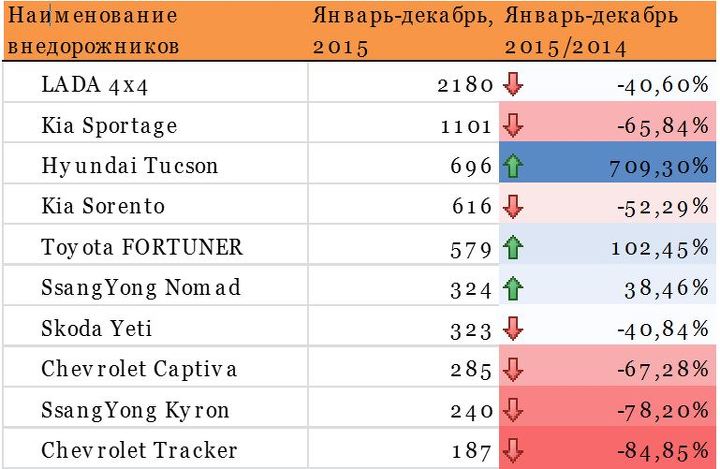Image resolution: width=720 pixels, height=469 pixels.
Task: Click the red down arrow for SsangYong Kyron
Action: [x=514, y=409]
